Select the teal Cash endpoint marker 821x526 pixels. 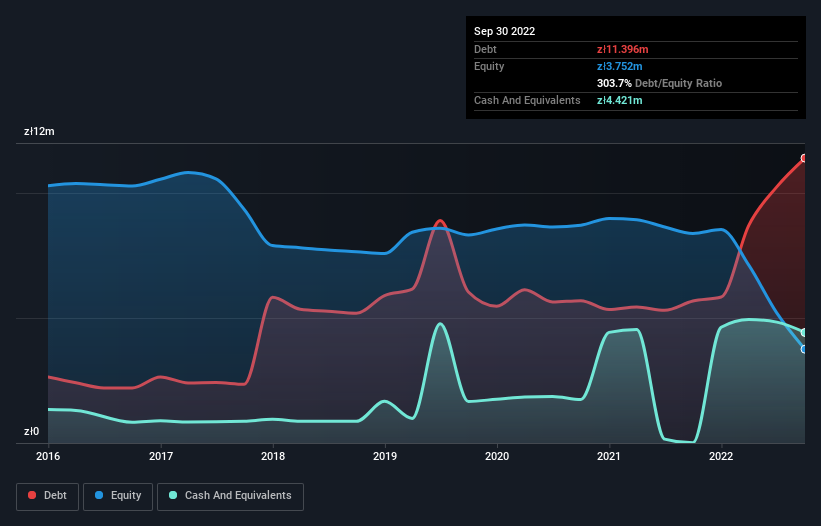804,332
